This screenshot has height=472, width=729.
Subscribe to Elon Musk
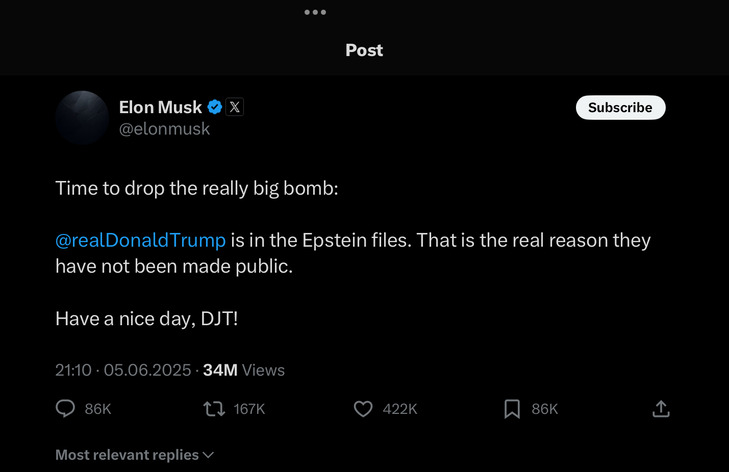[620, 108]
